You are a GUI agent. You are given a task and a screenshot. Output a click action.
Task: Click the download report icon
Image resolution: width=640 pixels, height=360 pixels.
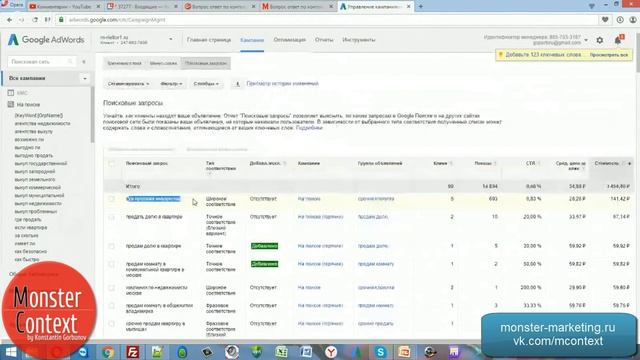click(x=237, y=84)
